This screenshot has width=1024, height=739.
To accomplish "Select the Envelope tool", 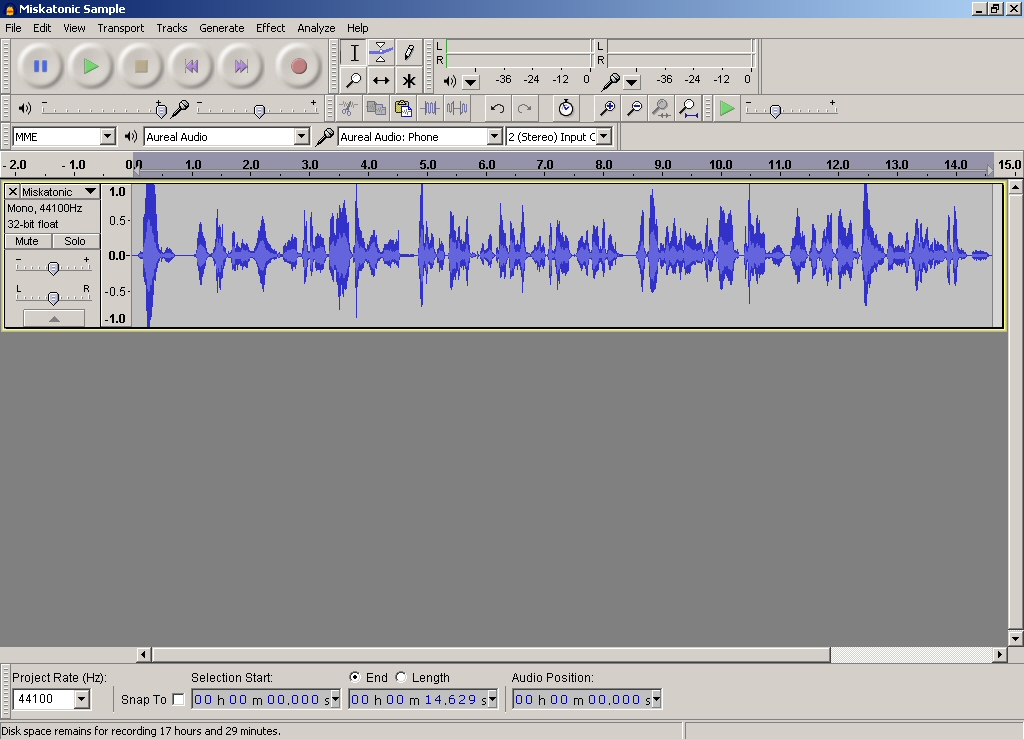I will (x=381, y=53).
